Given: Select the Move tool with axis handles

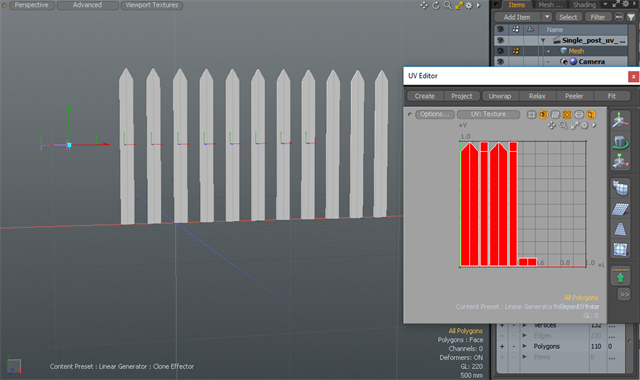Looking at the screenshot, I should pos(620,161).
